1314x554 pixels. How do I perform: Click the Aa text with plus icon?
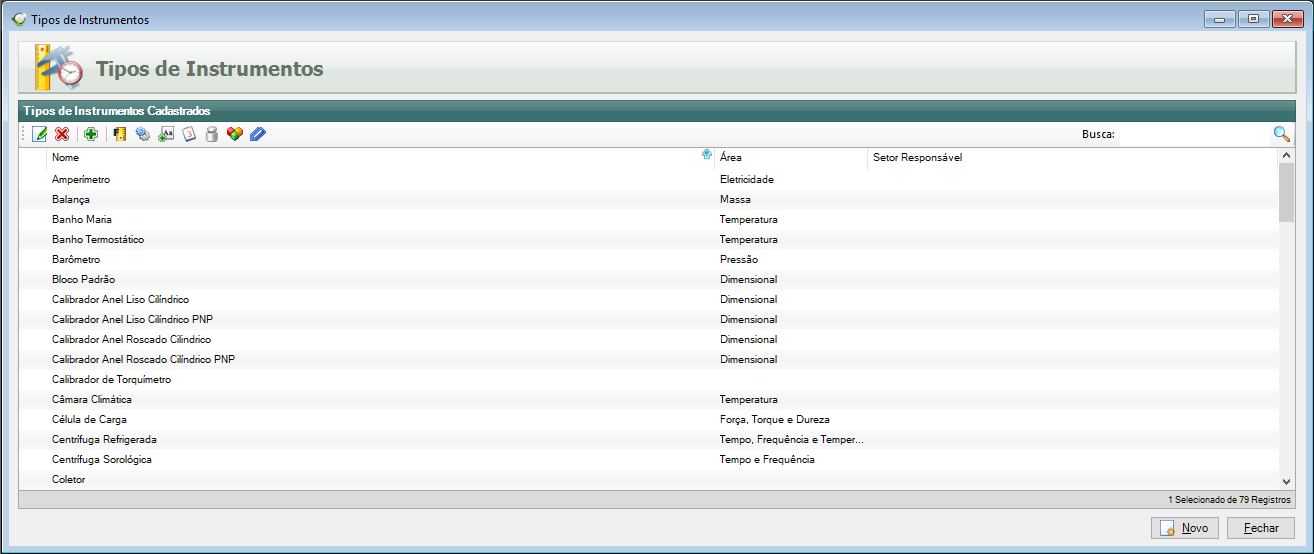click(x=166, y=134)
